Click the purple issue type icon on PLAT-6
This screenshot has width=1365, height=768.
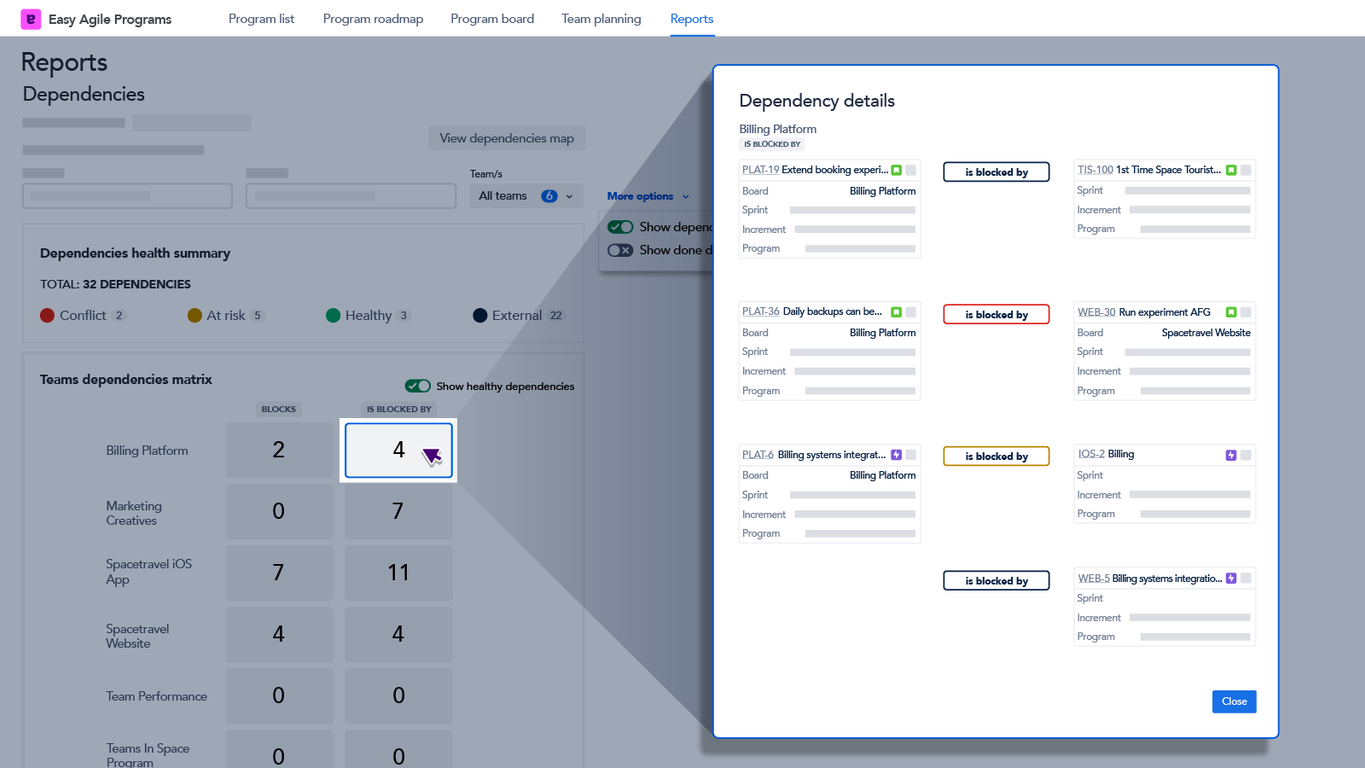896,454
